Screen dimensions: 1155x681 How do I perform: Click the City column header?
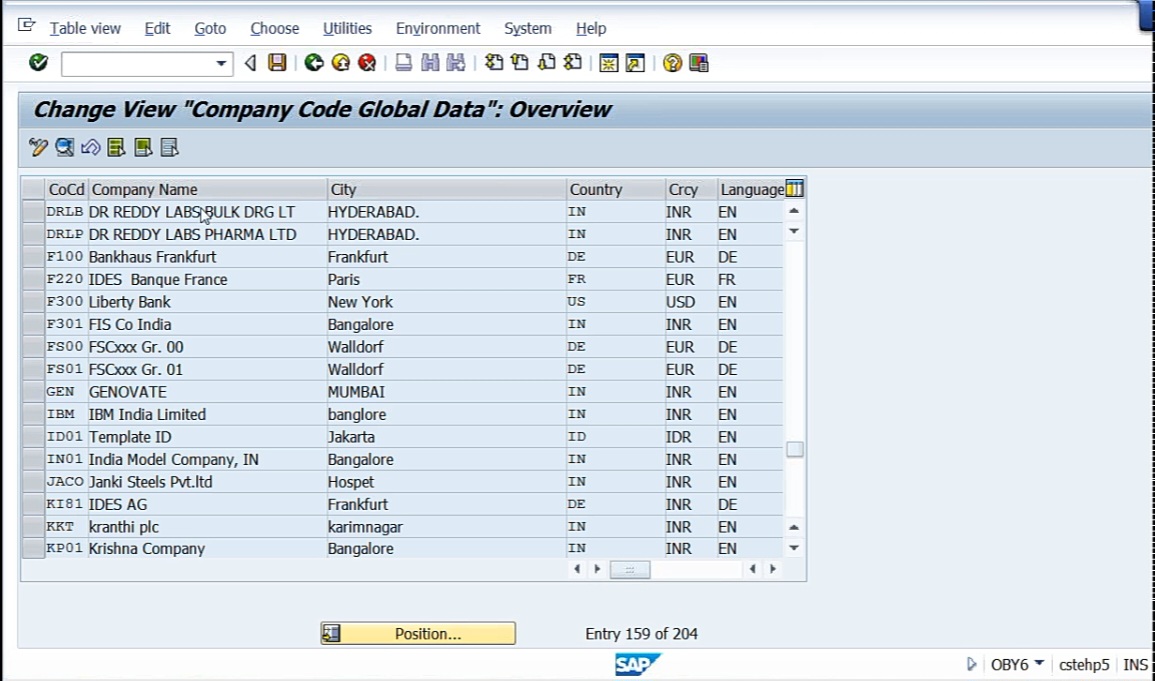[x=446, y=189]
